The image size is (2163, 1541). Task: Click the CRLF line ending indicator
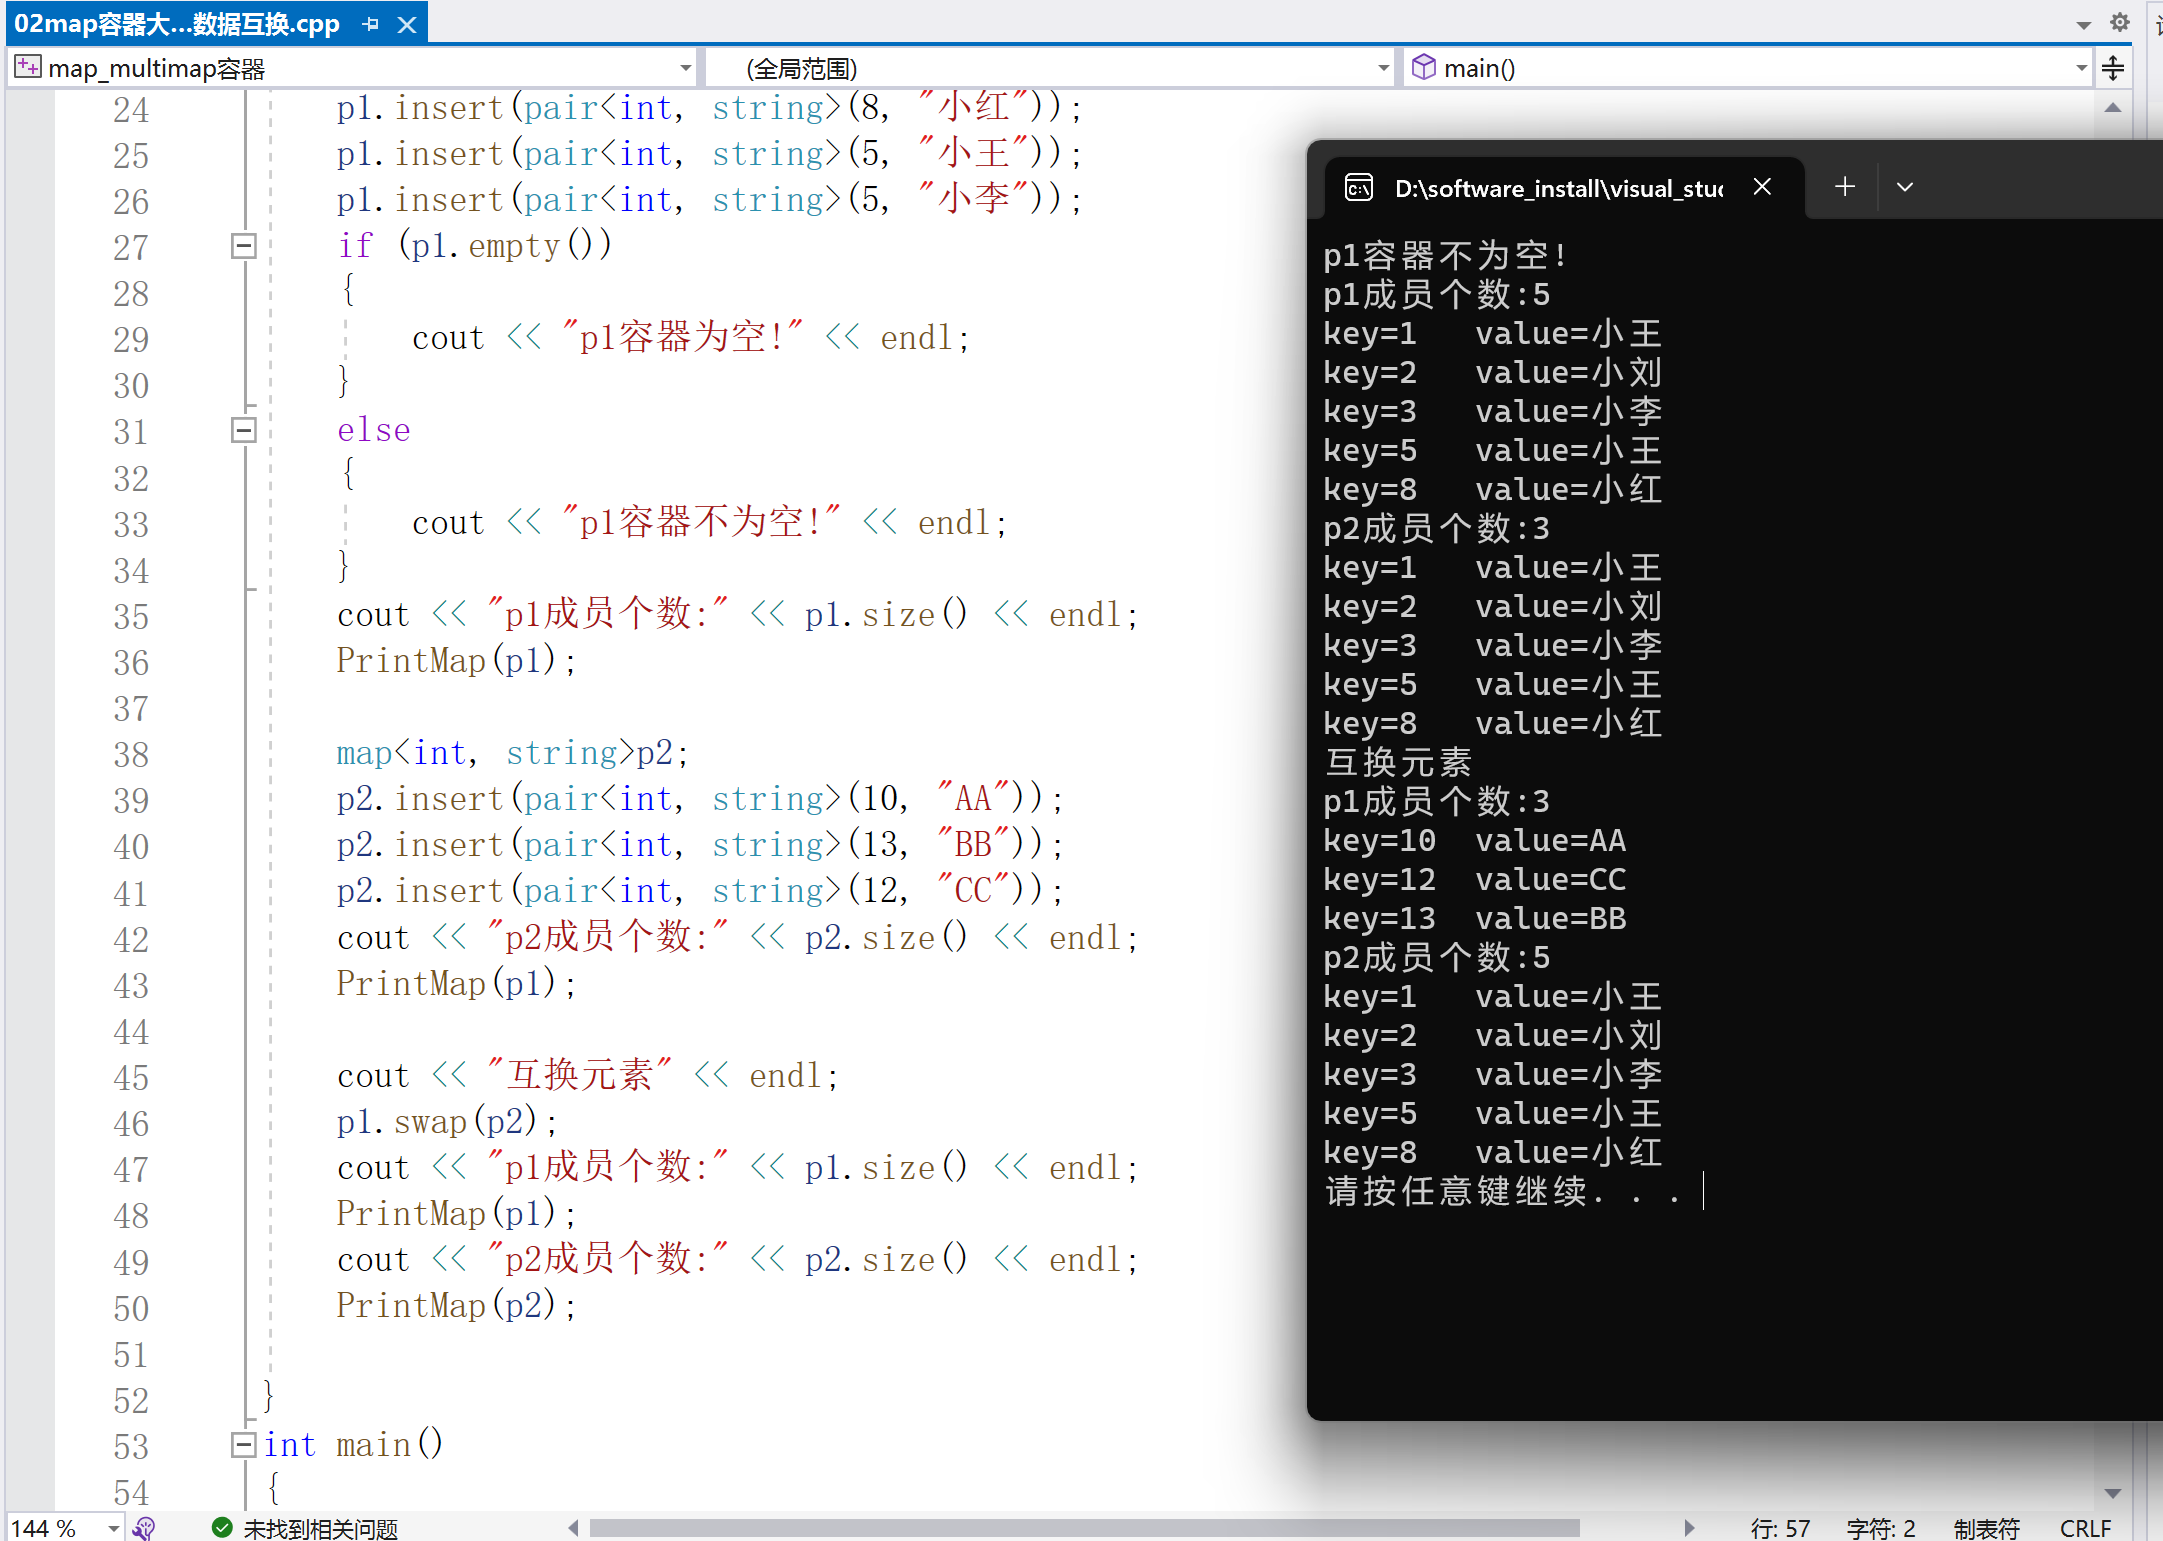(x=2085, y=1529)
